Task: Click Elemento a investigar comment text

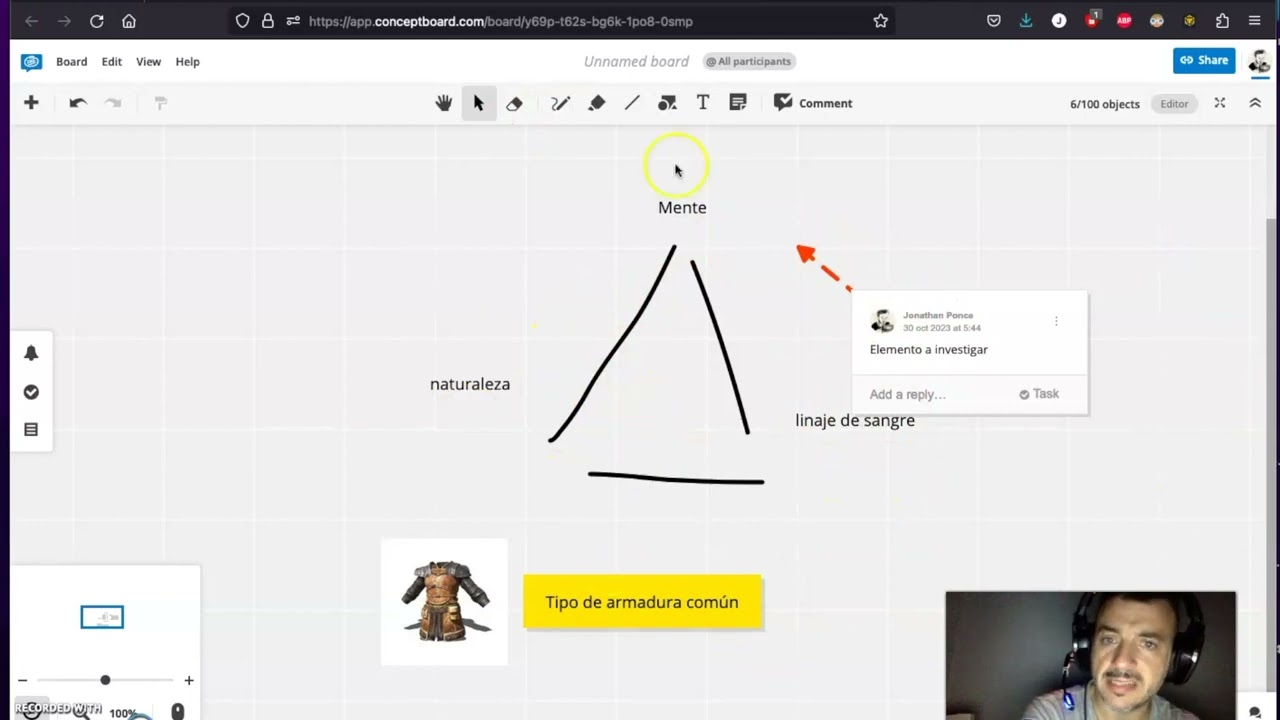Action: tap(929, 349)
